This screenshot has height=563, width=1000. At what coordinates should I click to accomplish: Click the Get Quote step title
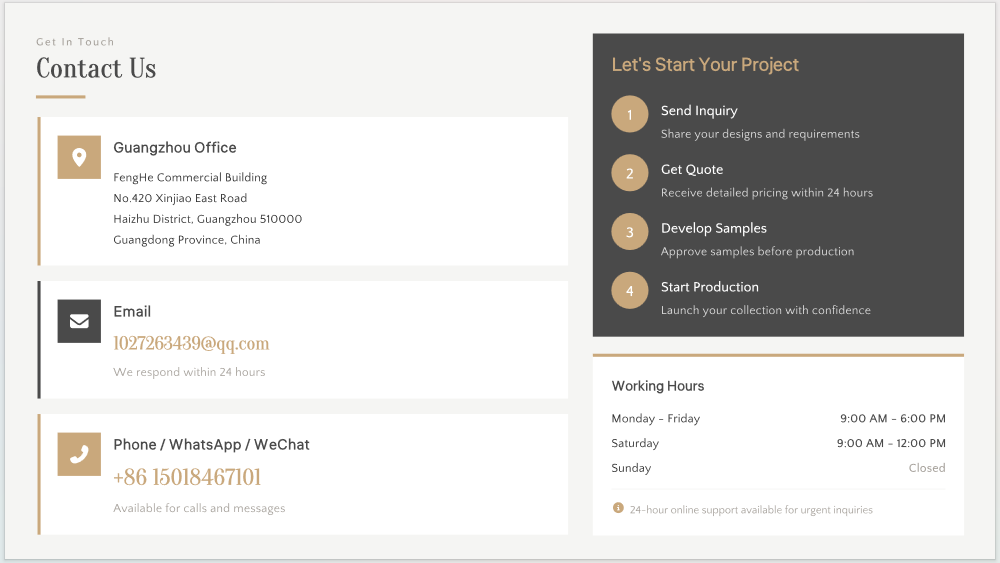click(x=692, y=170)
